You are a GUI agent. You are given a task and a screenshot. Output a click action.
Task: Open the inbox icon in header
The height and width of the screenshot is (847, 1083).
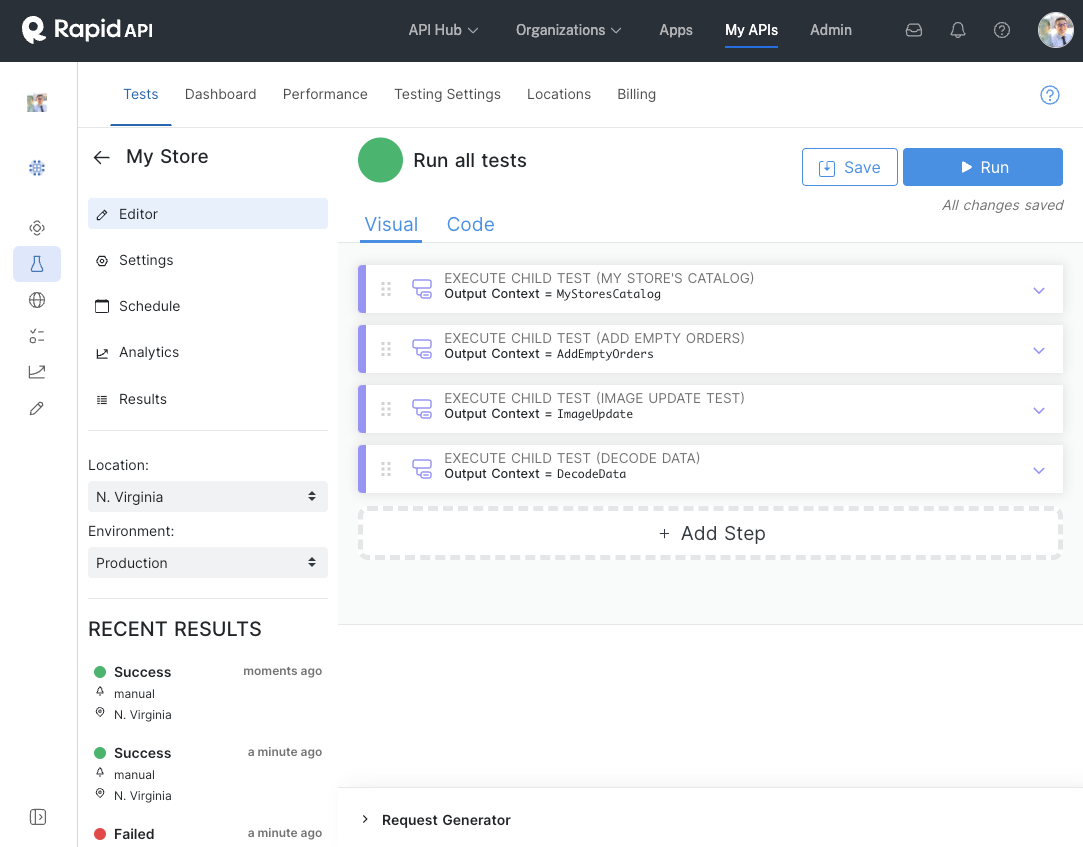click(914, 30)
